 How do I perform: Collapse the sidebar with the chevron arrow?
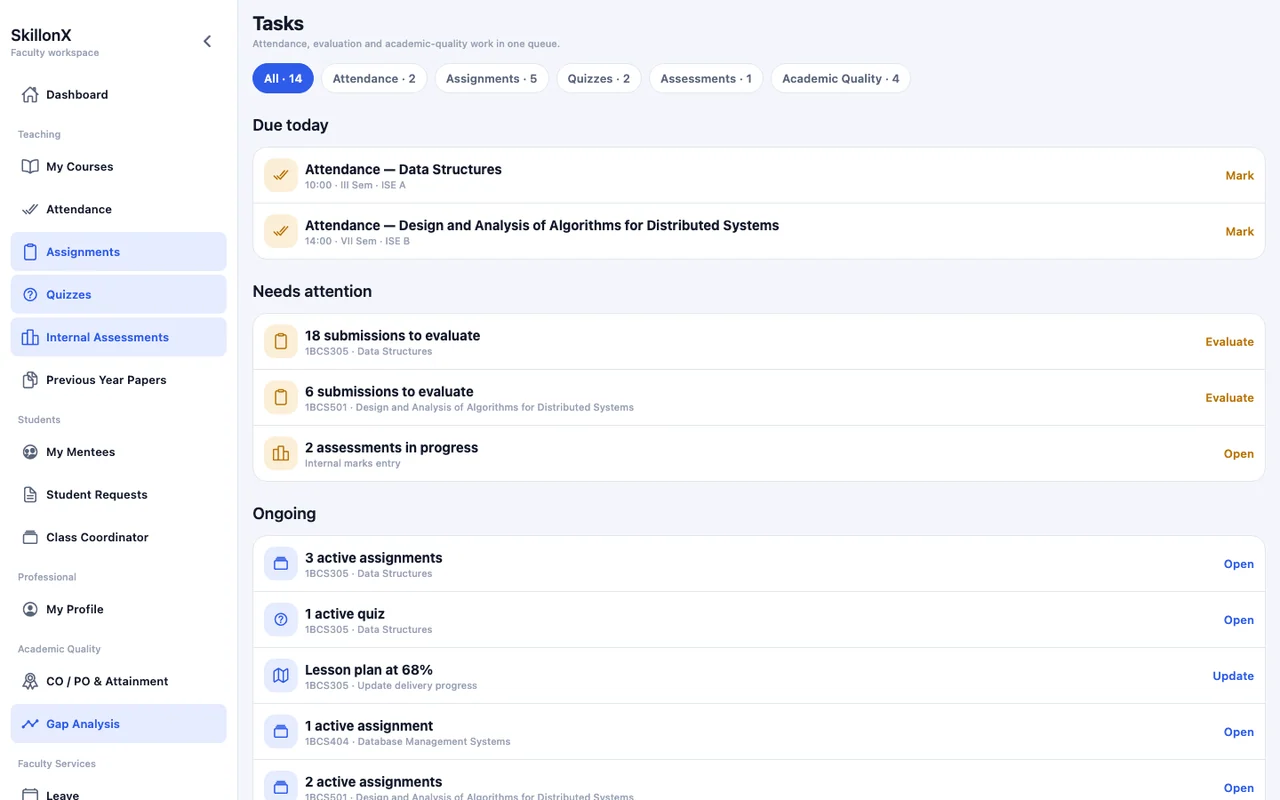[207, 41]
